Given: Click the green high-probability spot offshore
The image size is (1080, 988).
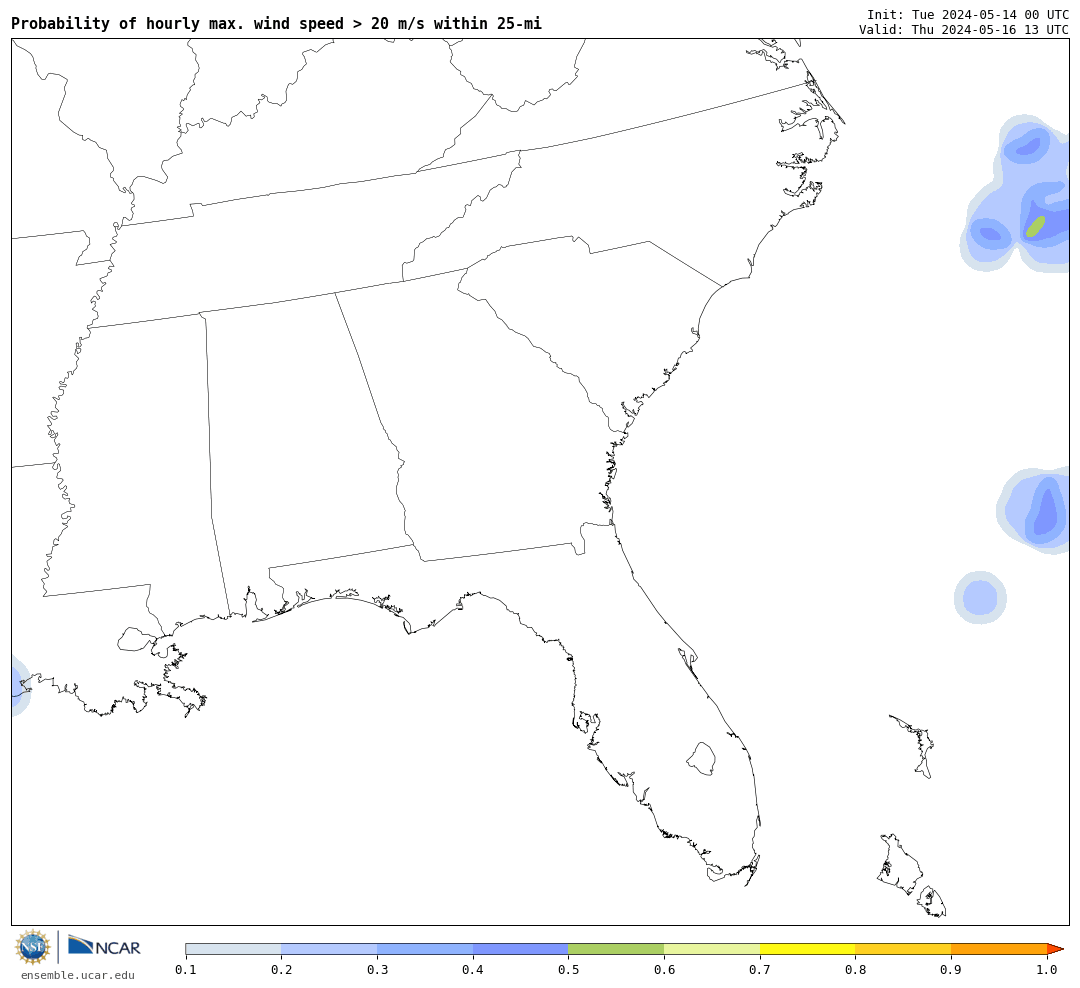Looking at the screenshot, I should pyautogui.click(x=1035, y=226).
